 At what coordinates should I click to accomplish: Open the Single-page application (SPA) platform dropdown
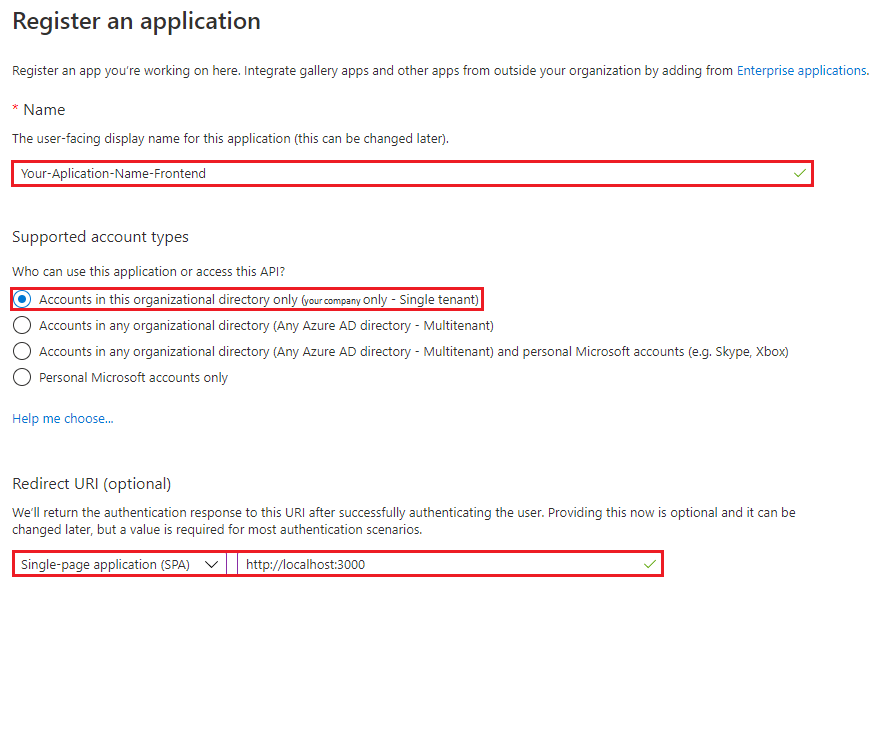[x=119, y=564]
